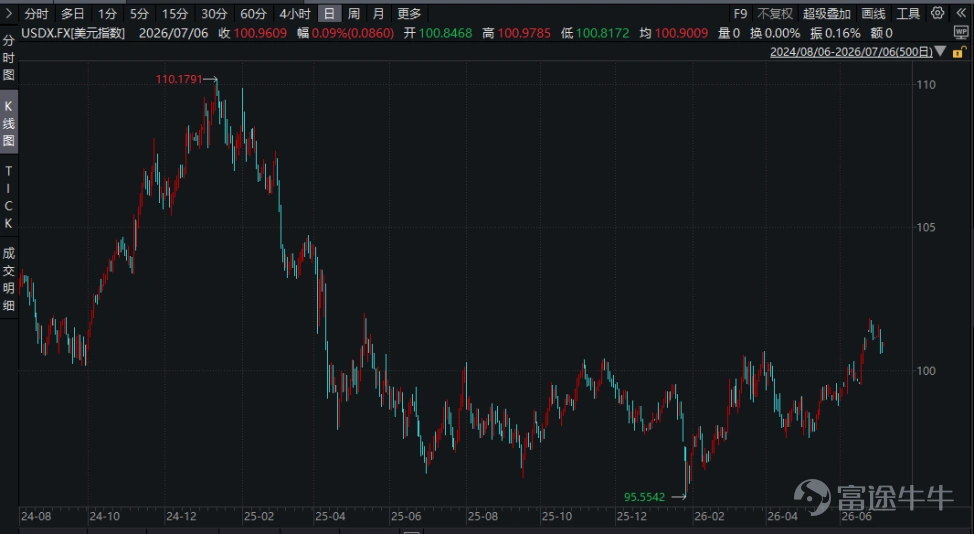Open the TICK view in sidebar
This screenshot has height=534, width=974.
9,197
